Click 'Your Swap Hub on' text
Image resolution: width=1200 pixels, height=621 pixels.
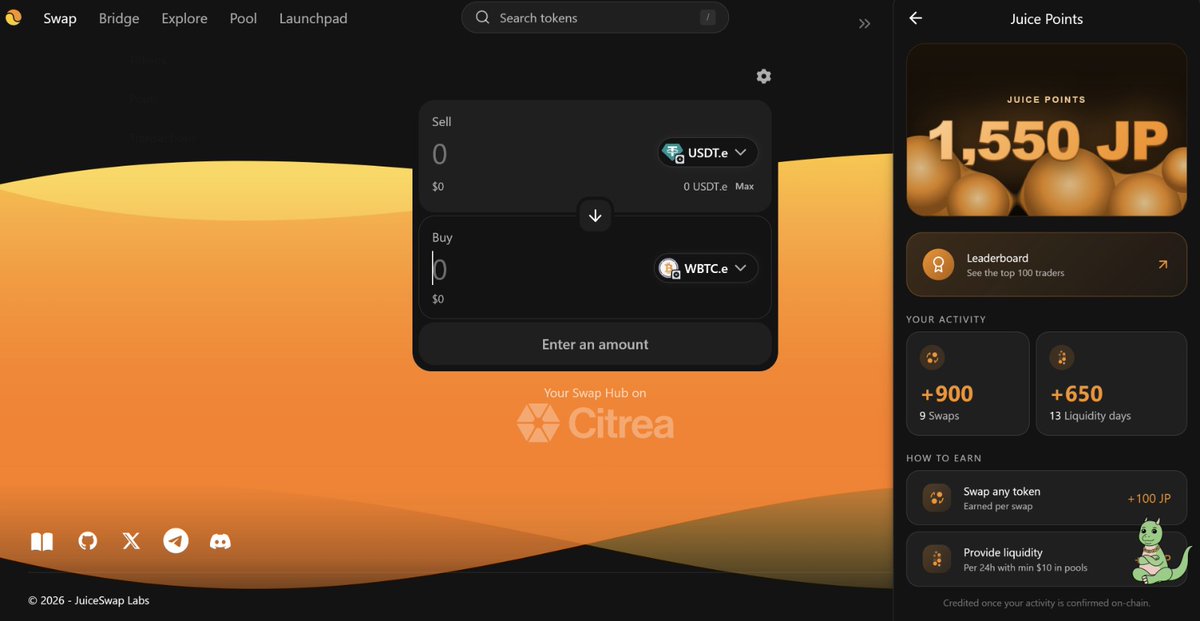pyautogui.click(x=595, y=393)
